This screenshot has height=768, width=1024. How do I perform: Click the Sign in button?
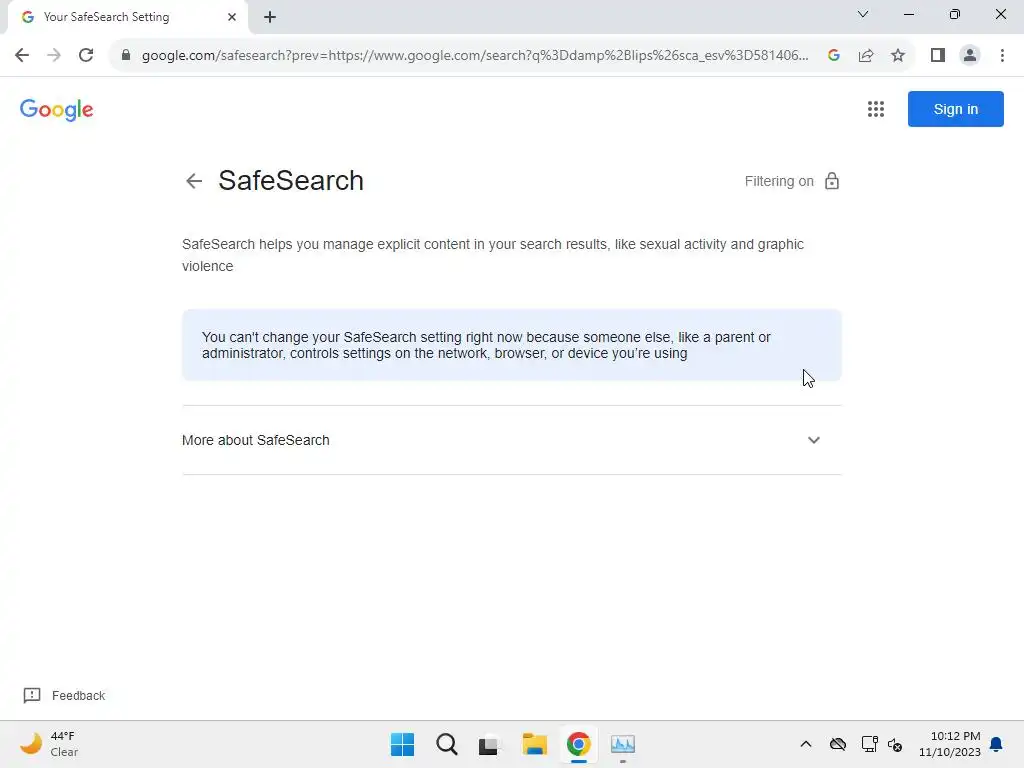click(x=955, y=109)
